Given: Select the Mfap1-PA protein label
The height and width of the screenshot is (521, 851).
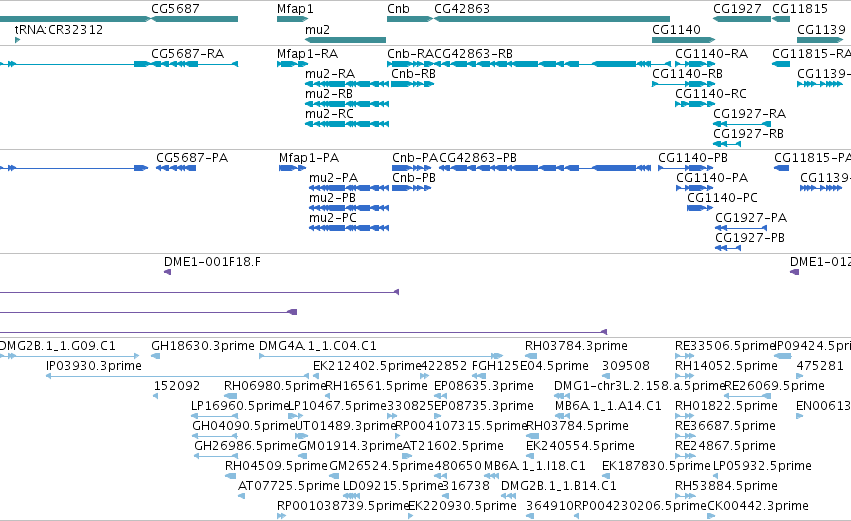Looking at the screenshot, I should (x=309, y=158).
